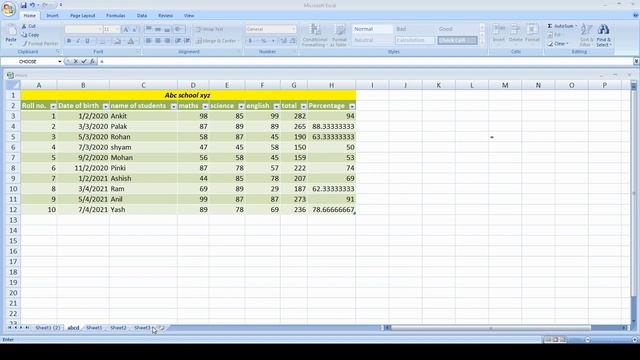The width and height of the screenshot is (640, 360).
Task: Select the Bad cell style
Action: point(414,29)
